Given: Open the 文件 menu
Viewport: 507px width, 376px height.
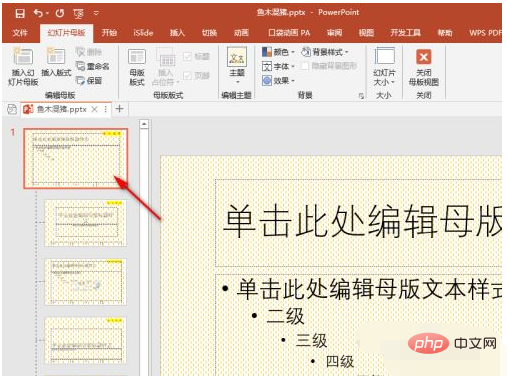Looking at the screenshot, I should [20, 33].
